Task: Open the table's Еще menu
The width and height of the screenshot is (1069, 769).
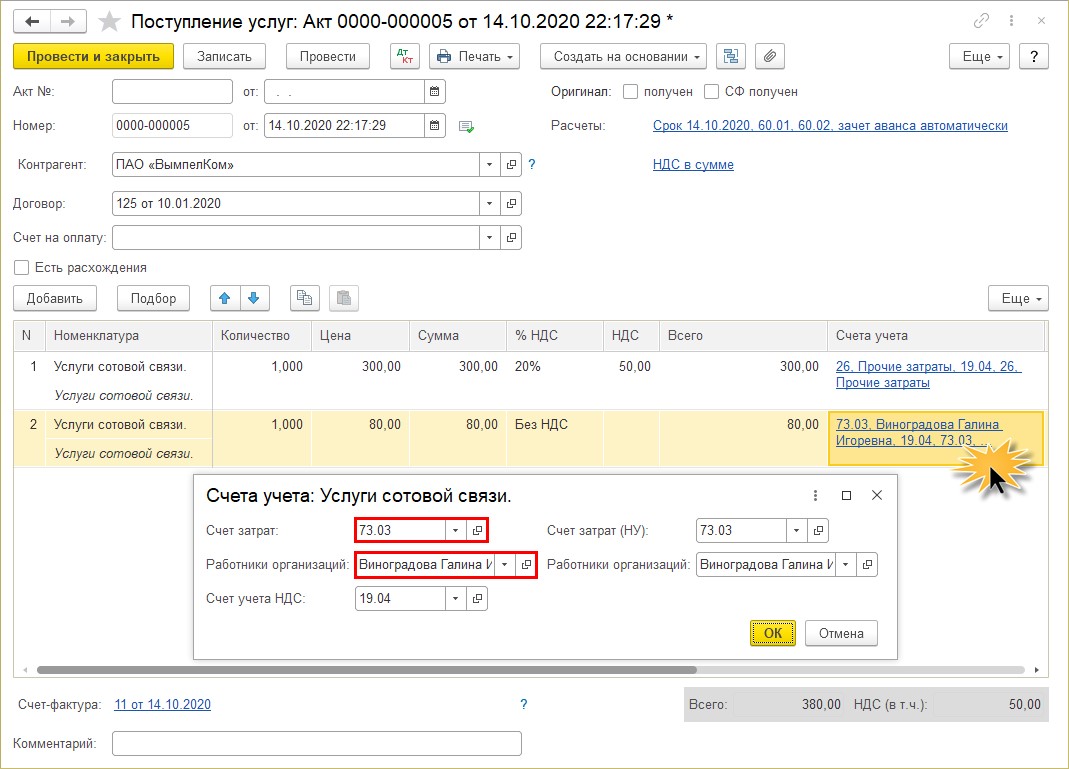Action: (x=1018, y=298)
